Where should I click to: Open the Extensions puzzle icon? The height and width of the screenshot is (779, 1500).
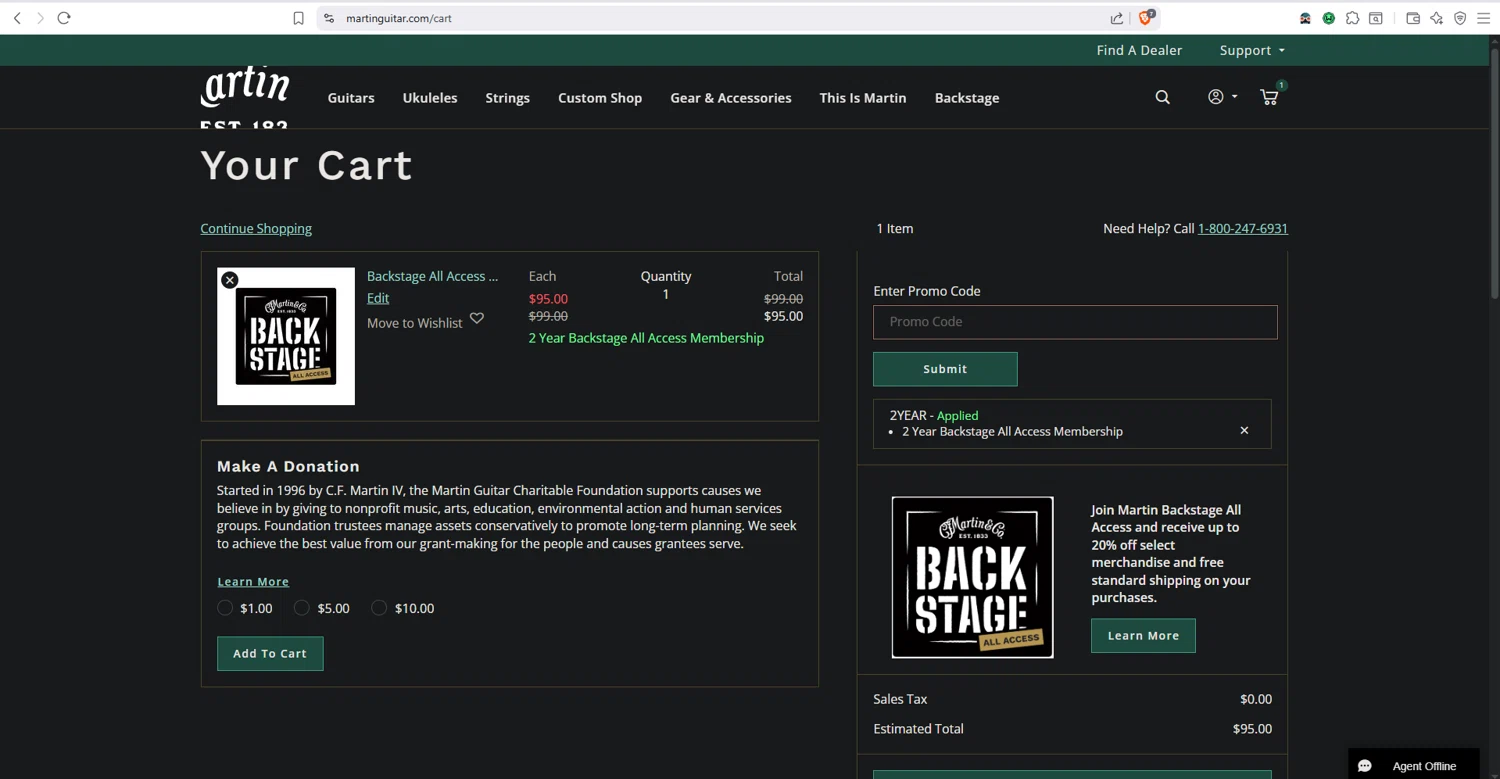tap(1352, 18)
